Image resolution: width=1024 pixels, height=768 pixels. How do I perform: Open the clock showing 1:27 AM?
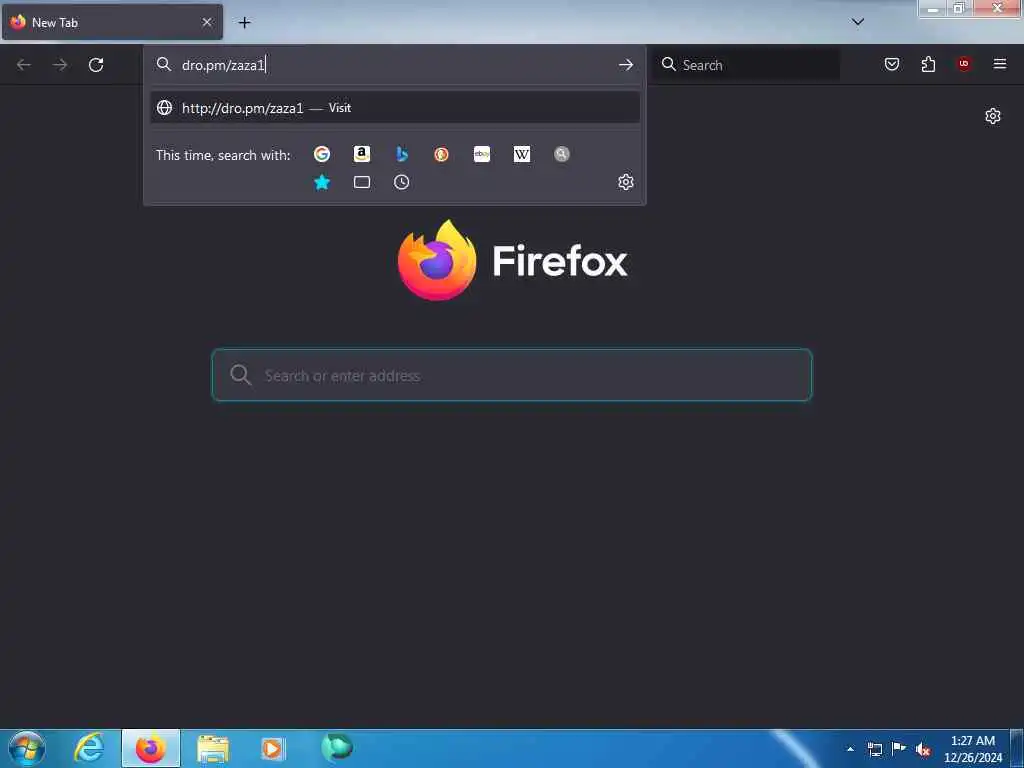pos(973,749)
